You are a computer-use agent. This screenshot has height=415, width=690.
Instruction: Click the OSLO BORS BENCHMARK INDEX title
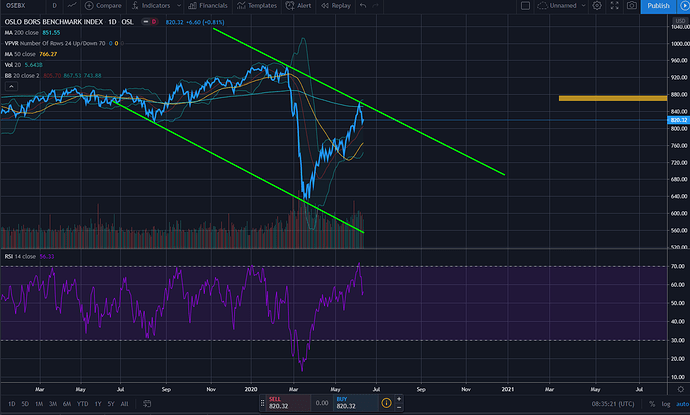tap(54, 22)
